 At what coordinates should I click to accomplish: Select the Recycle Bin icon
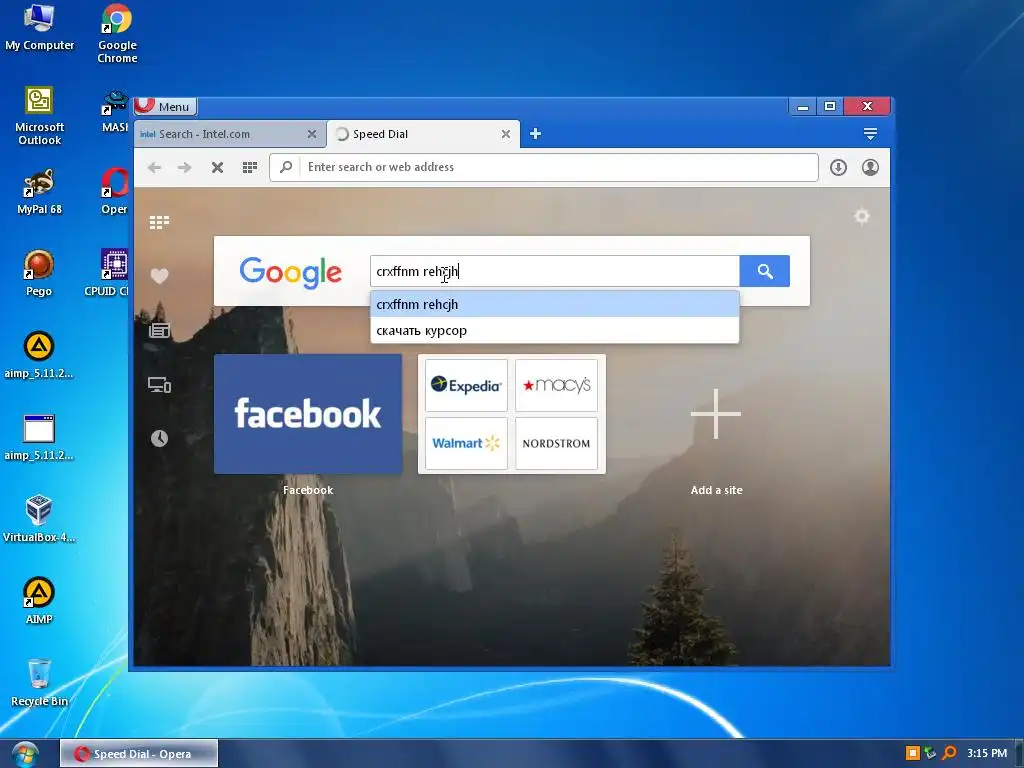pos(39,682)
